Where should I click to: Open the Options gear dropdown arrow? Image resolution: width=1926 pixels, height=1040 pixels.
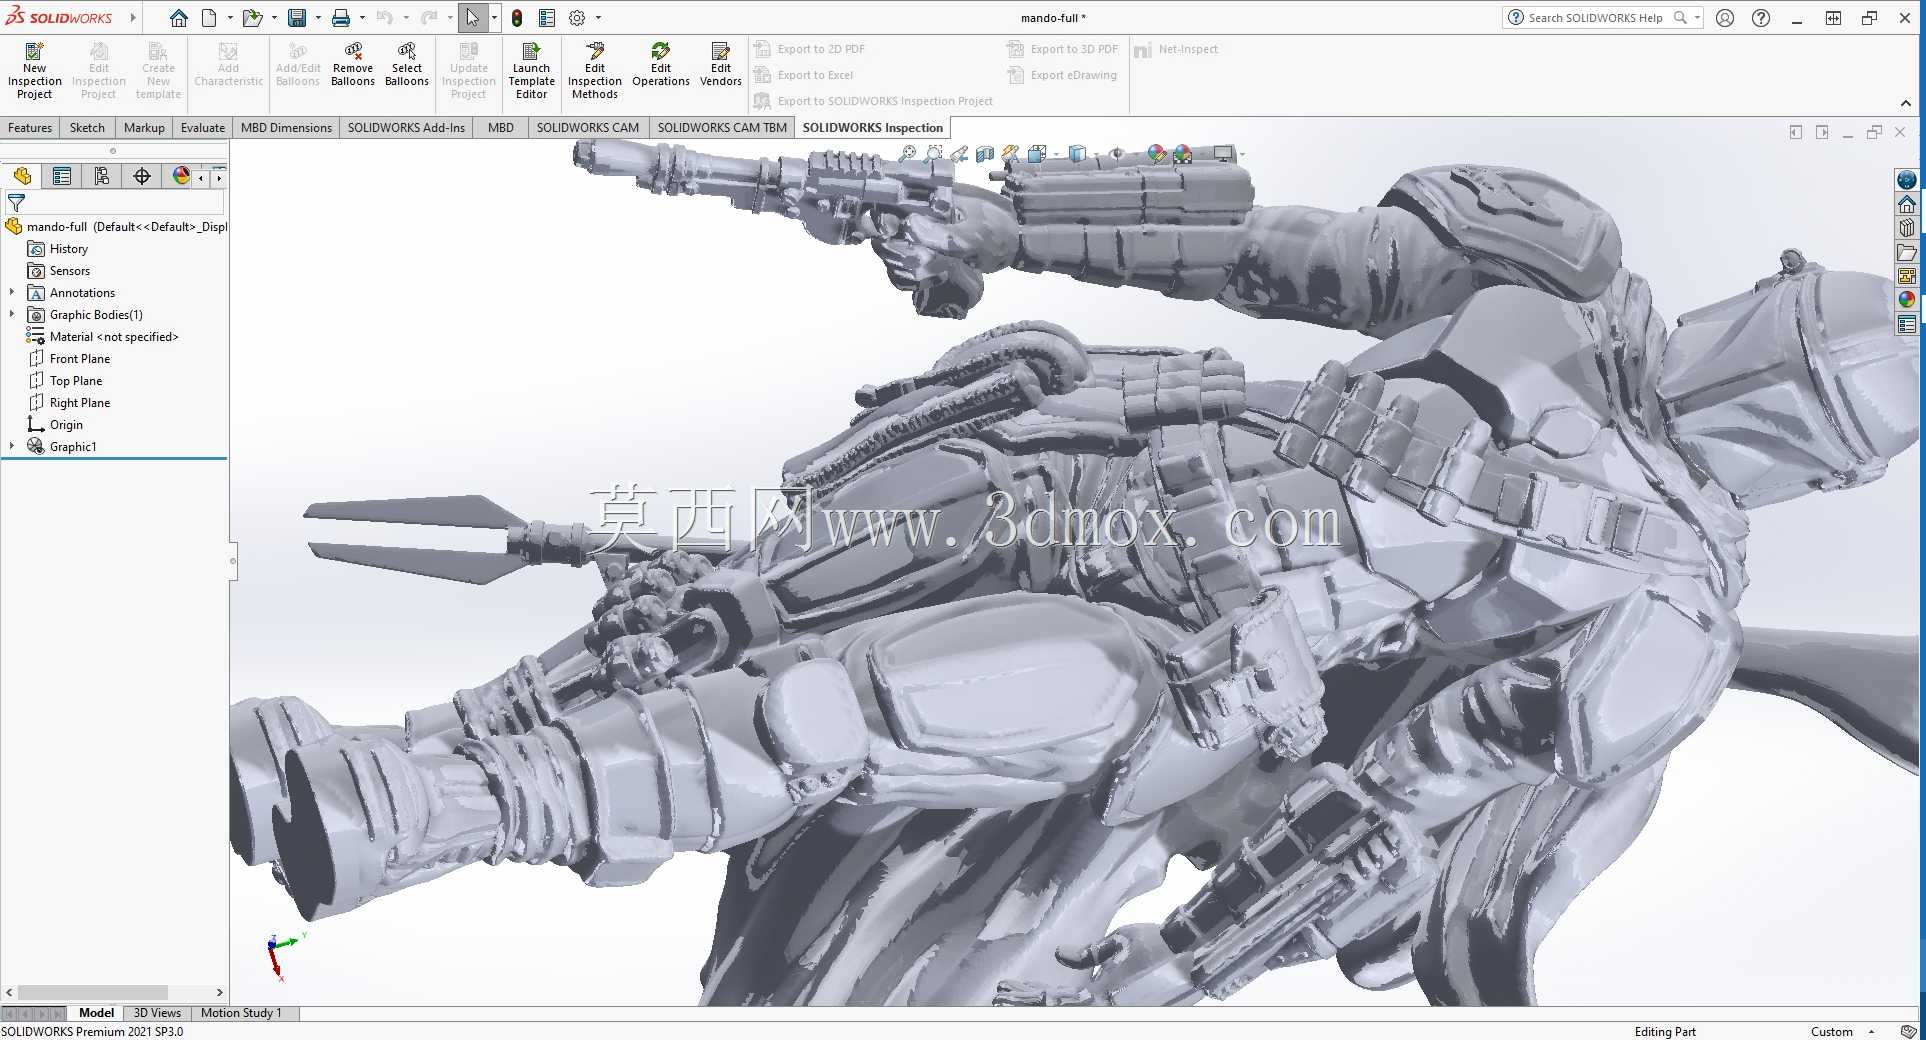tap(598, 18)
